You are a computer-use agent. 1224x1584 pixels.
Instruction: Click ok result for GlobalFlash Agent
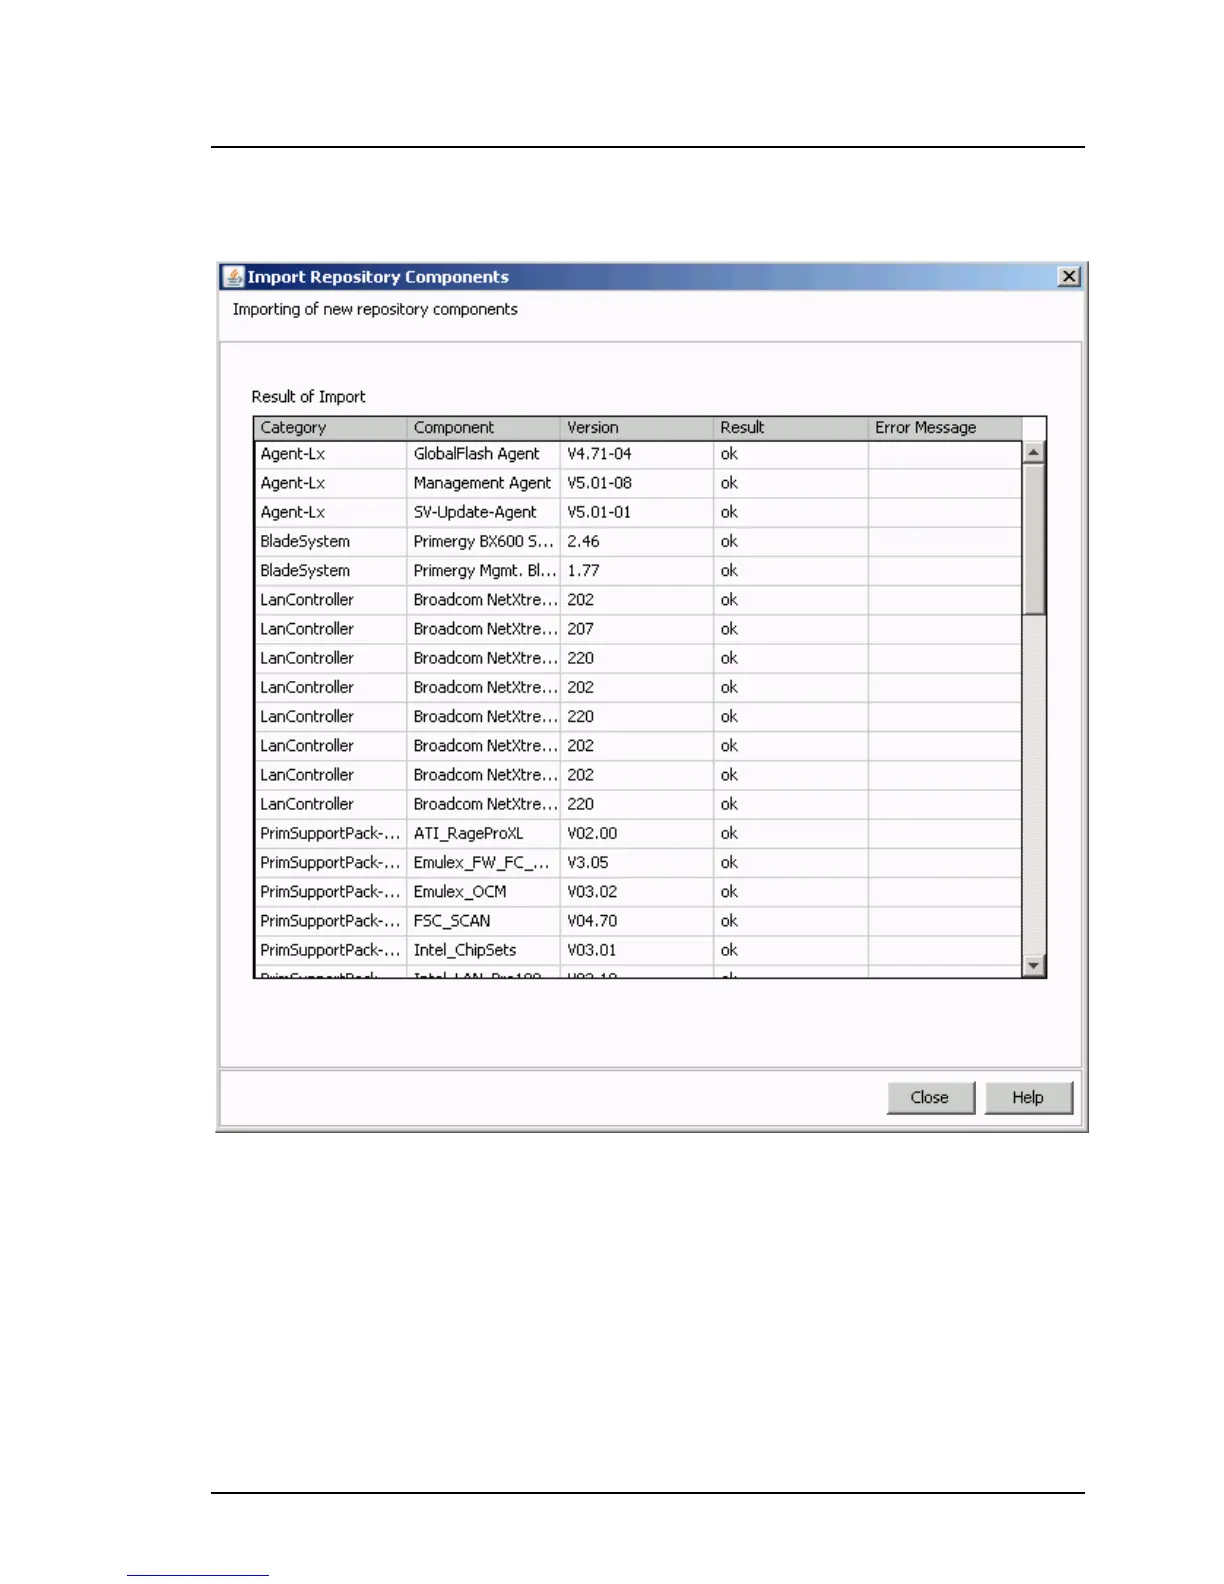(x=790, y=454)
